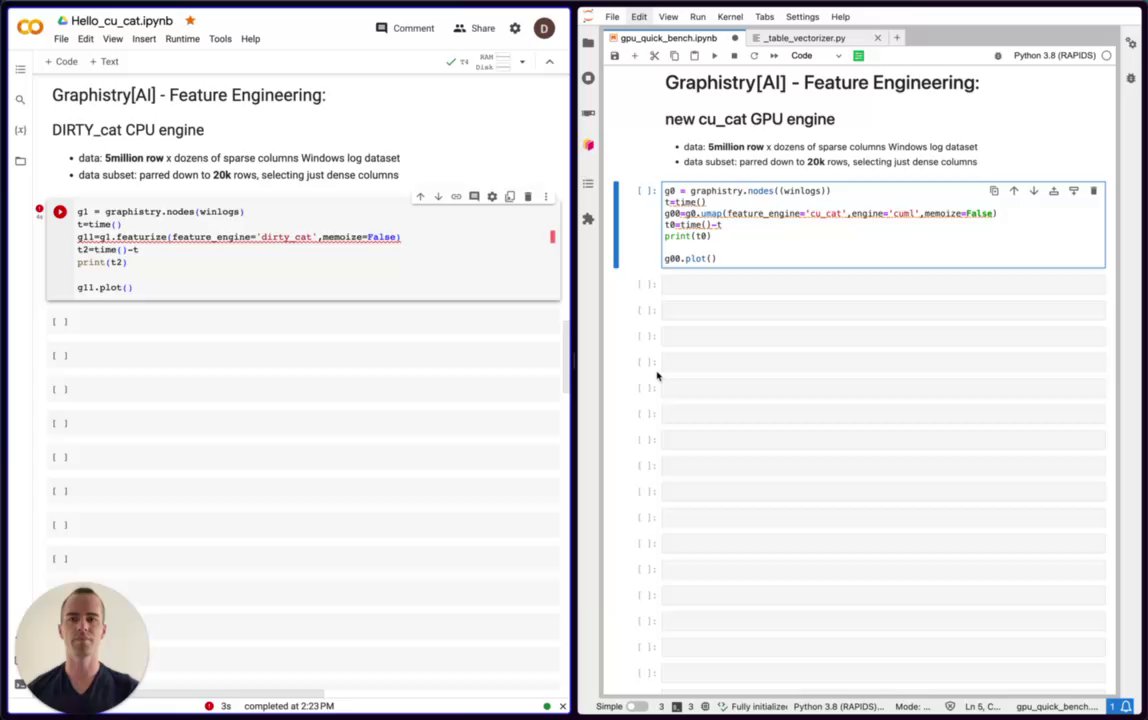The height and width of the screenshot is (720, 1148).
Task: Select Python 3.8 (RAPIDS) kernel name
Action: coord(1054,56)
